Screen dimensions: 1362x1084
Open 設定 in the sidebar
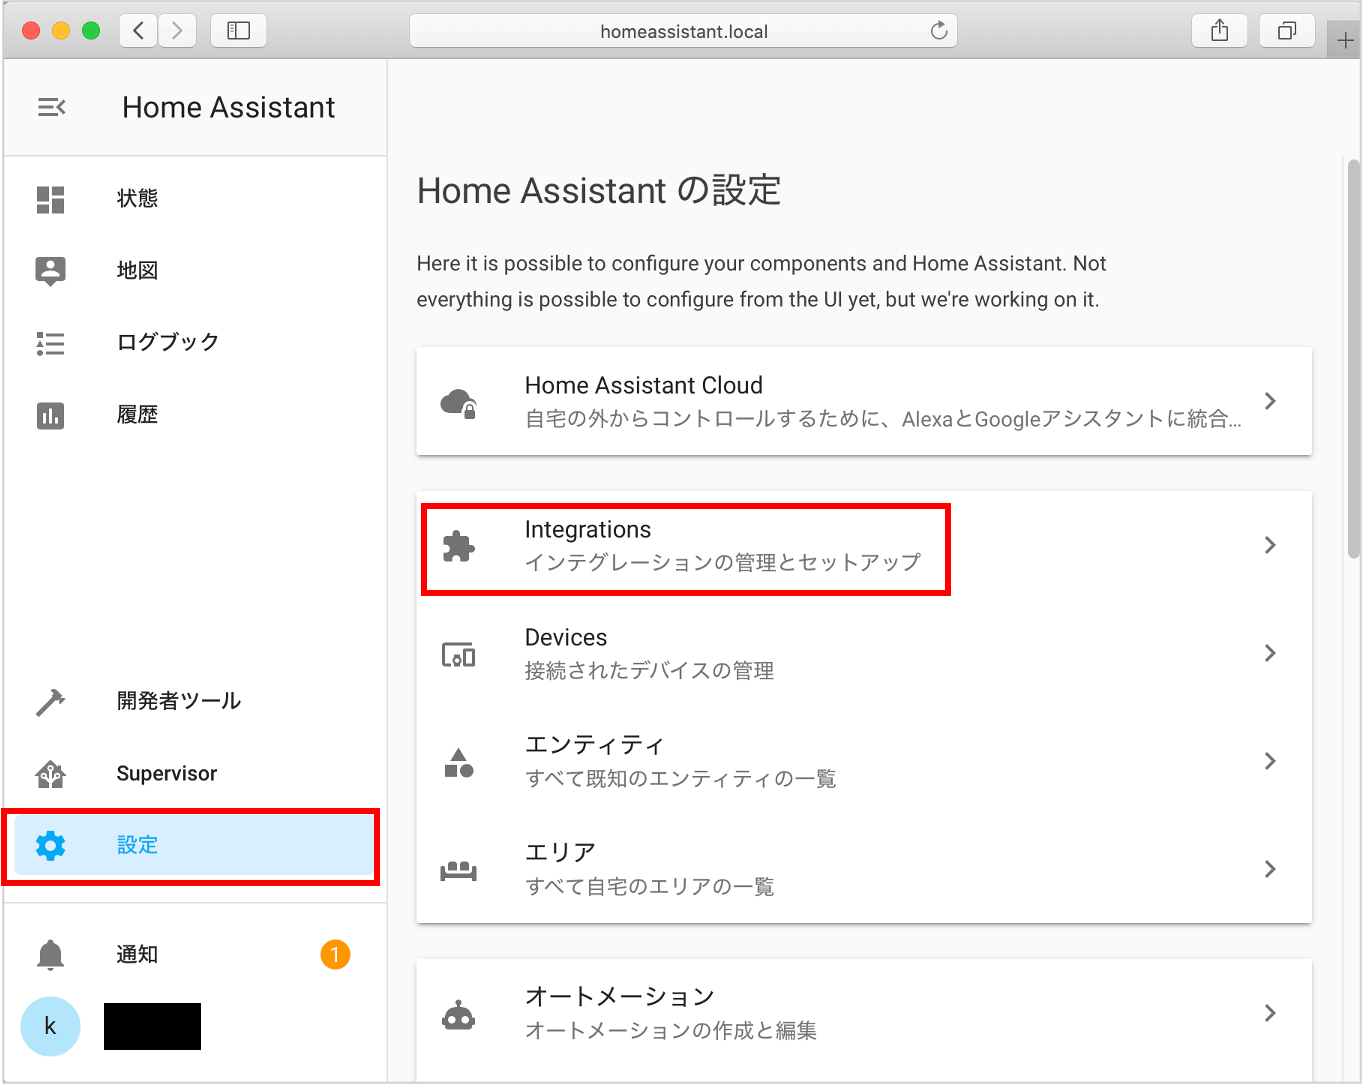(x=137, y=846)
